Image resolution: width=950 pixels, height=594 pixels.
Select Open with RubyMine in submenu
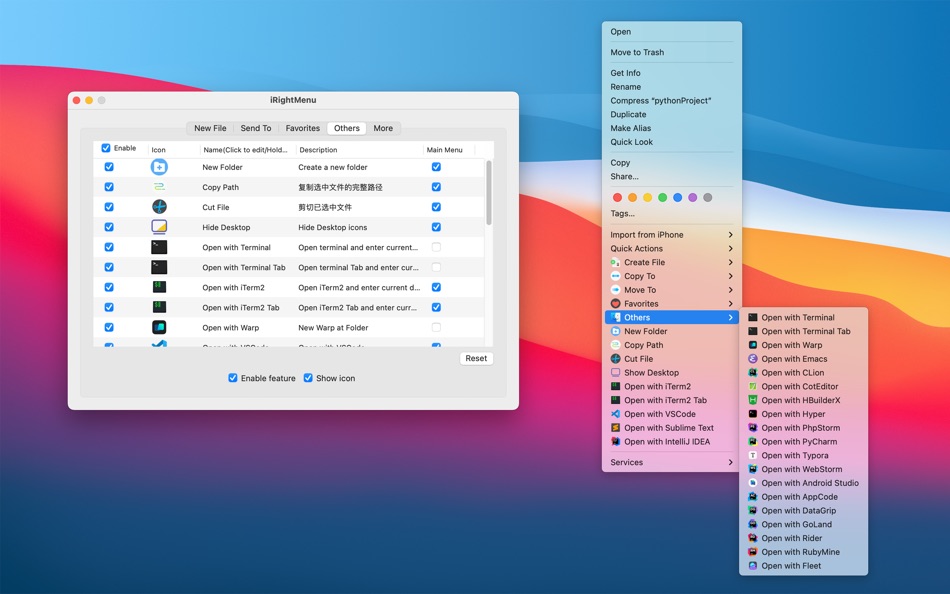pos(803,552)
